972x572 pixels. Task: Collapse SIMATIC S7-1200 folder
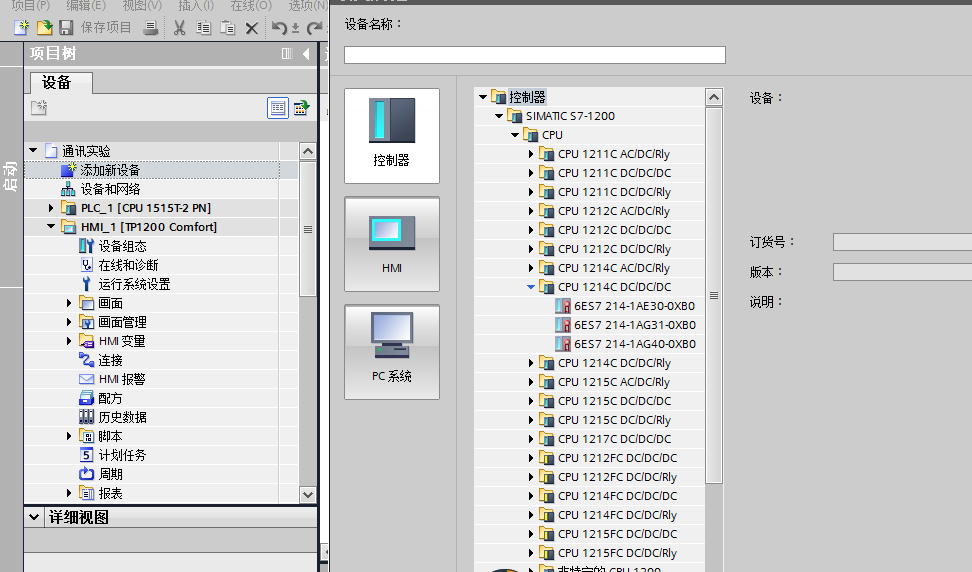499,116
